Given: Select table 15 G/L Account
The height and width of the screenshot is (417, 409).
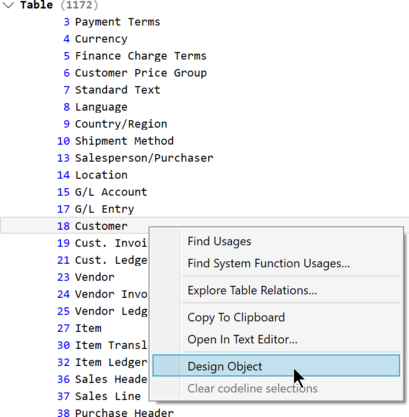Looking at the screenshot, I should tap(102, 192).
